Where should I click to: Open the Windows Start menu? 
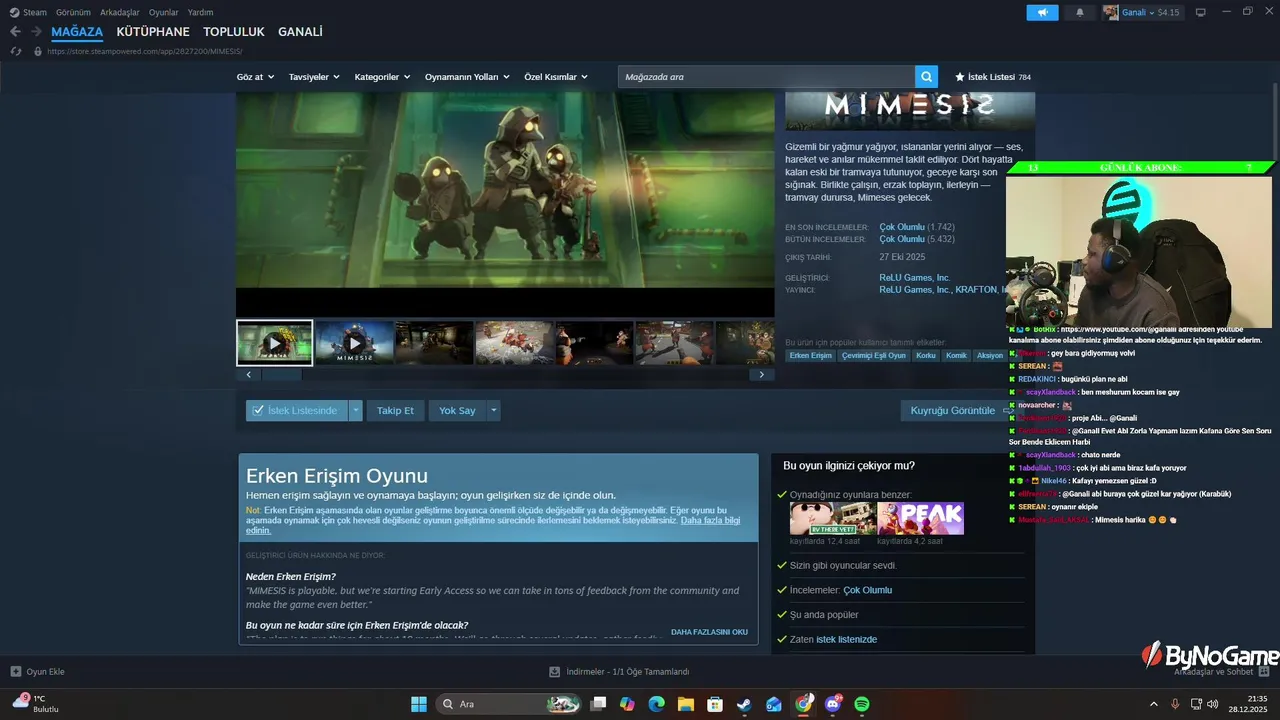coord(419,704)
